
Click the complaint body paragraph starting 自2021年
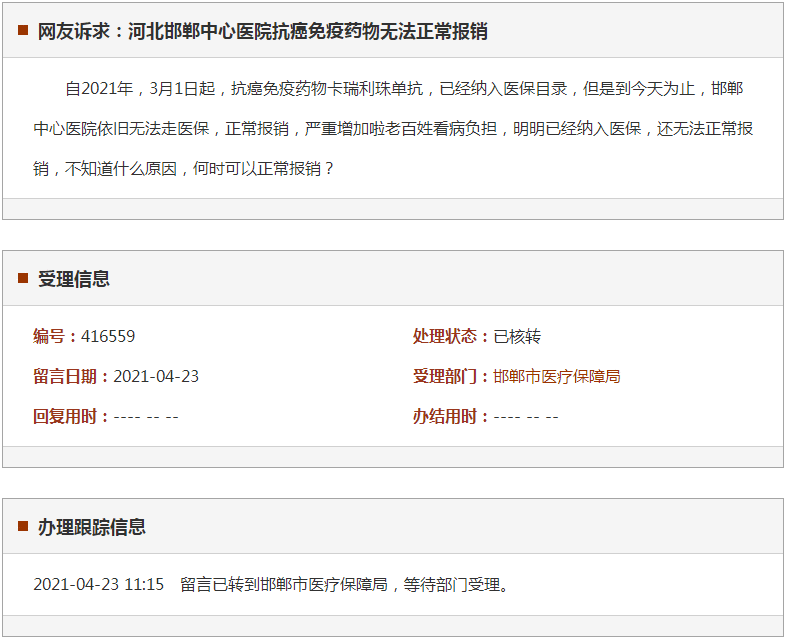tap(393, 129)
